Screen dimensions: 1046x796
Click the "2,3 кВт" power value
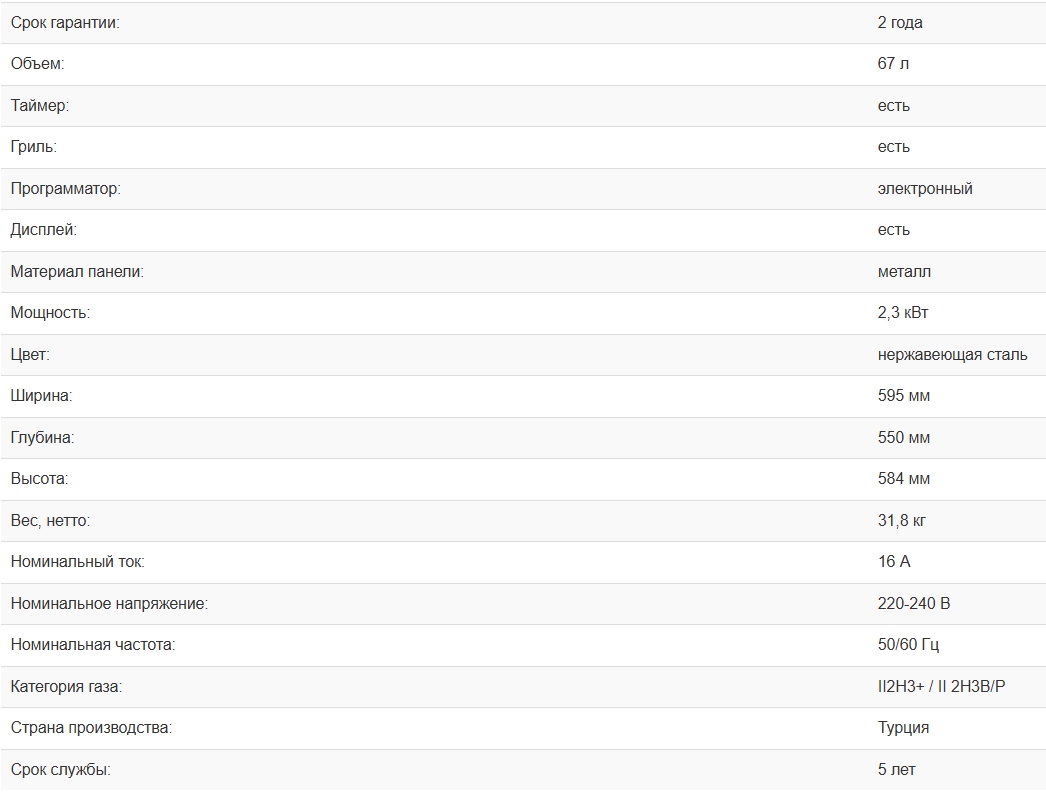903,313
